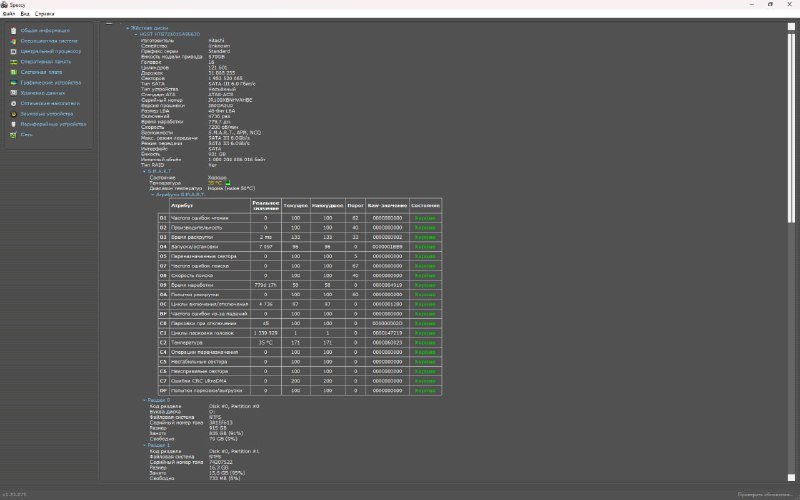Open the Общая информация summary icon

pyautogui.click(x=14, y=30)
